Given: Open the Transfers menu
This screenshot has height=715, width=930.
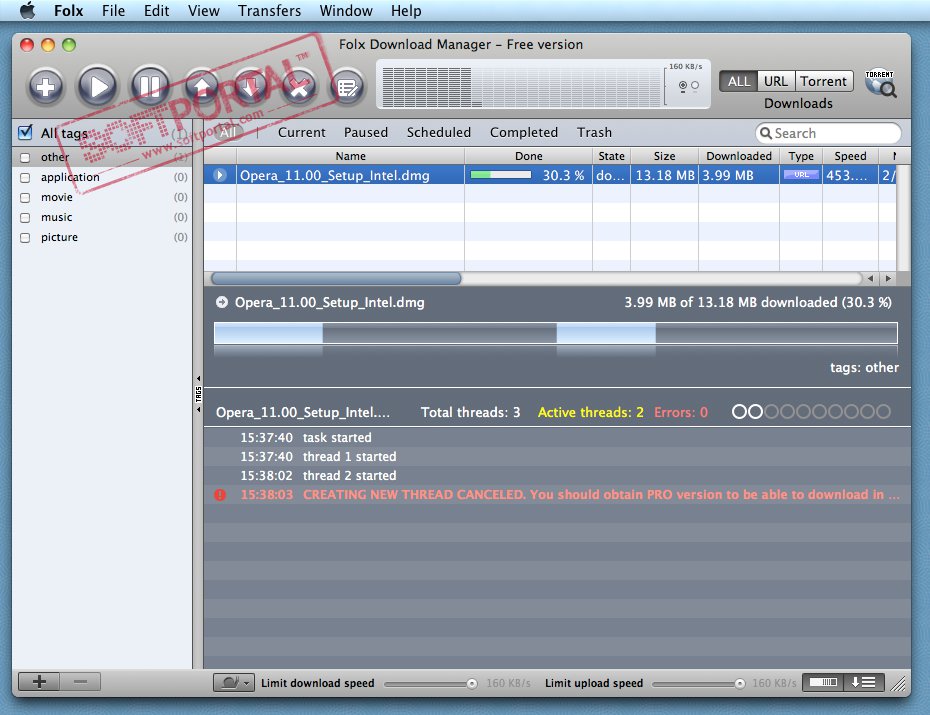Looking at the screenshot, I should coord(269,11).
